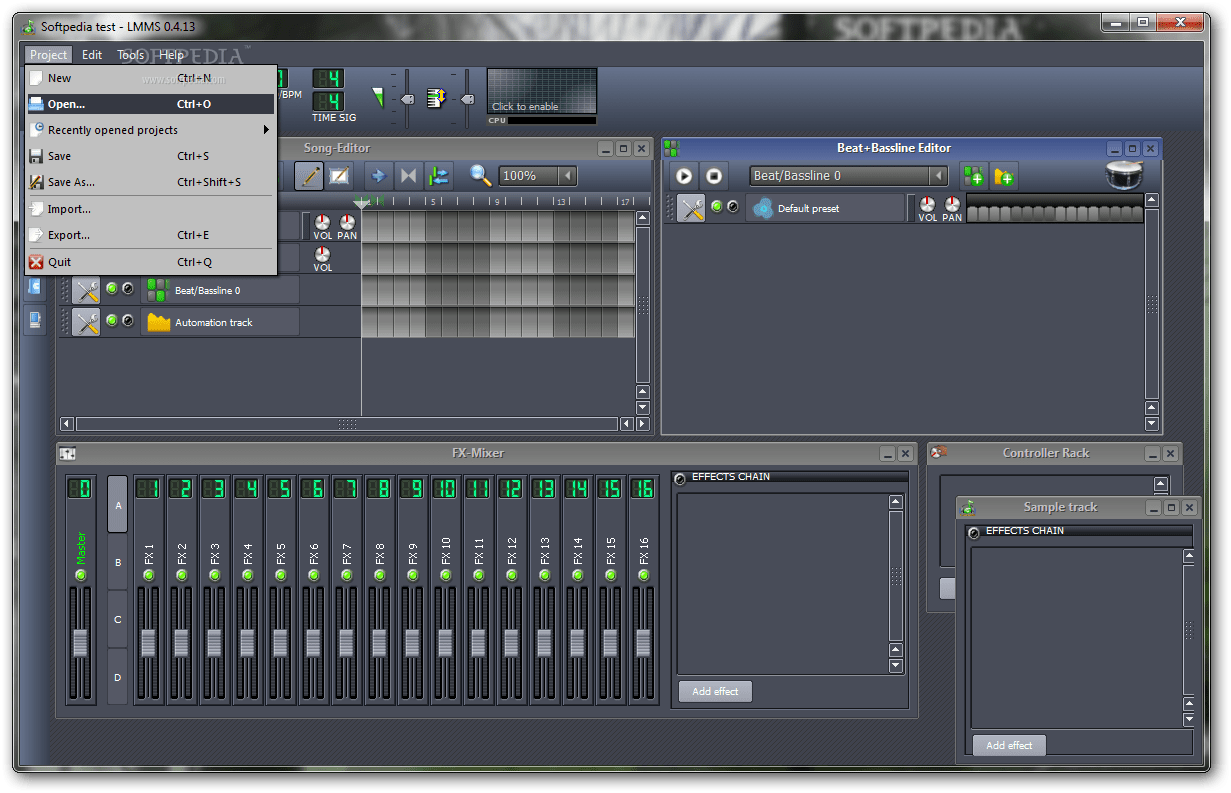
Task: Expand the Song-Editor 100% zoom dropdown
Action: tap(567, 176)
